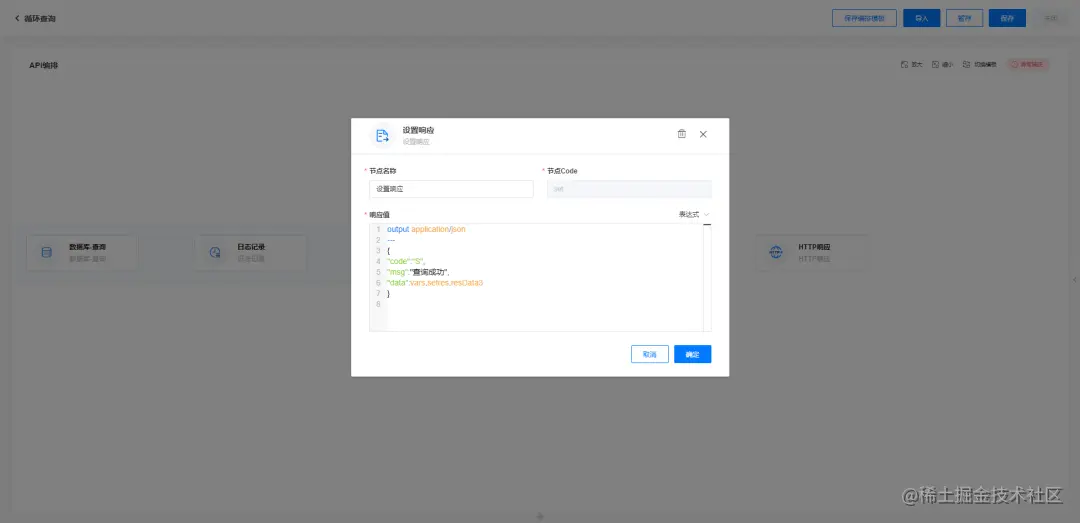The image size is (1080, 523).
Task: Click the 日志记录 node log icon
Action: 215,252
